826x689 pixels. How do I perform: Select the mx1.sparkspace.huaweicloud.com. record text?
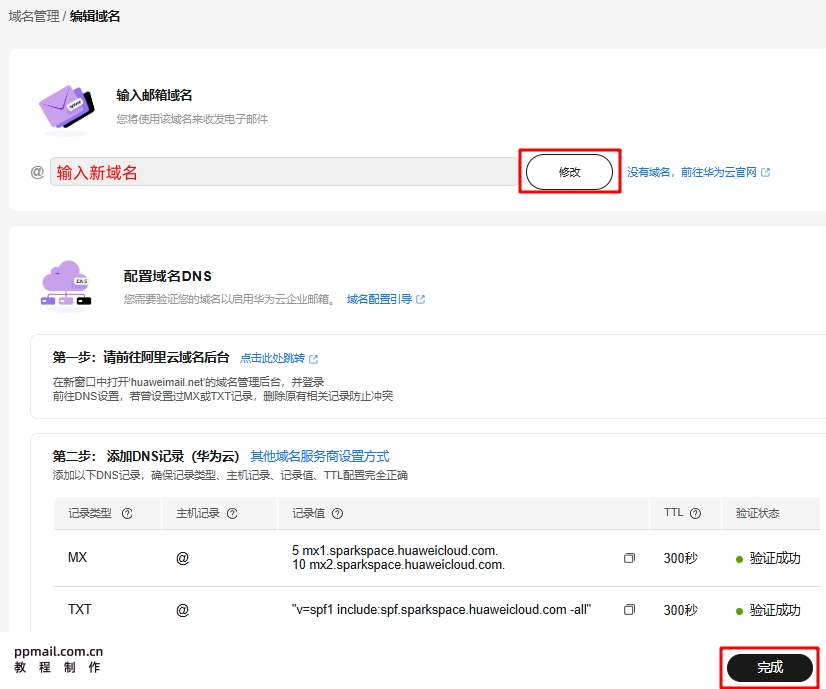pyautogui.click(x=395, y=550)
